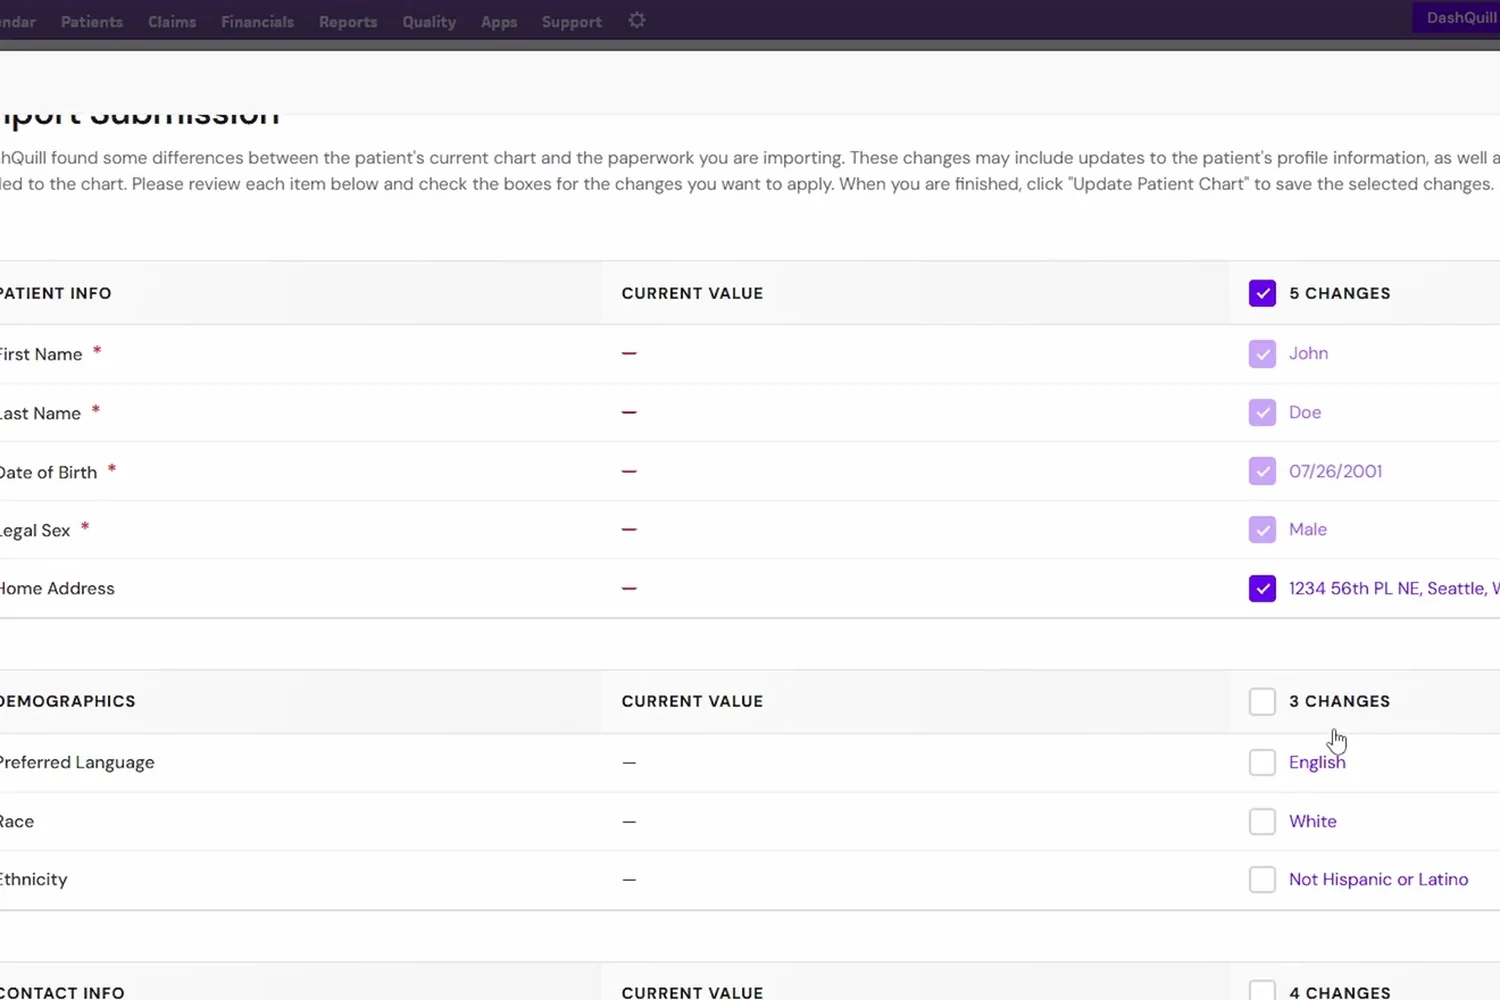Click the '4 CHANGES' header text

1339,992
